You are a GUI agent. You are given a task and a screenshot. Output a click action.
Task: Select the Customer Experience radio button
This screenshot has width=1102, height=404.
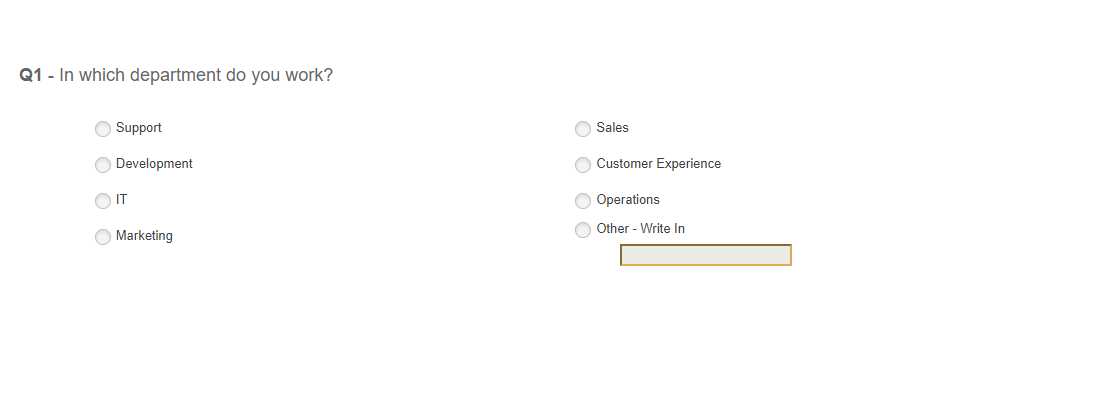pos(583,164)
